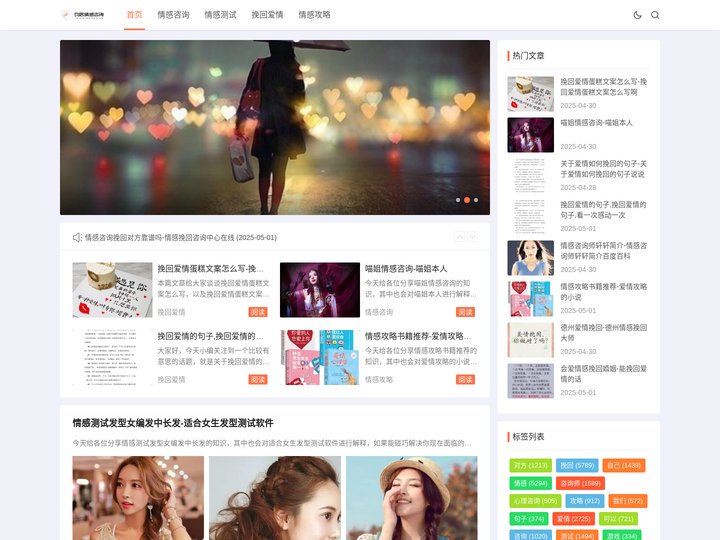
Task: Open sidebar article 挽回爱情的句子,看一次感动一次
Action: click(x=603, y=210)
